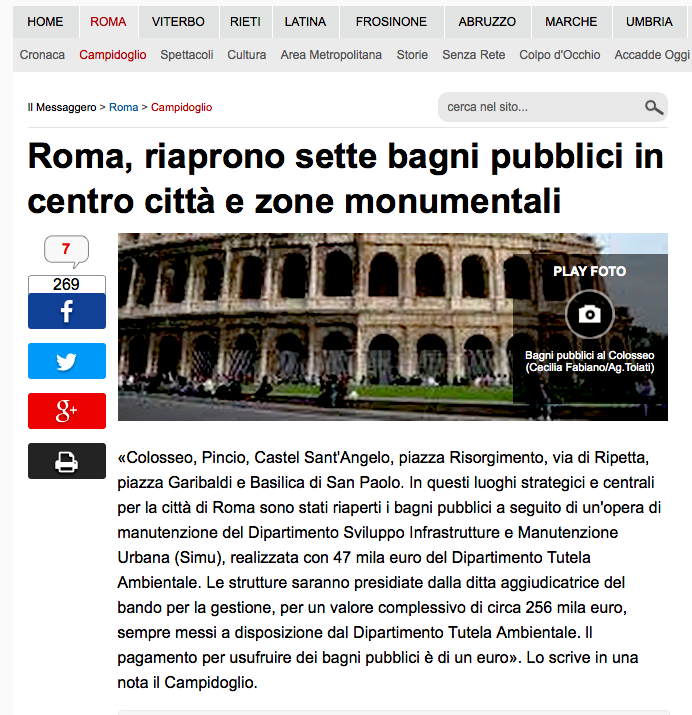Open Area Metropolitana subsection
Viewport: 692px width, 715px height.
[x=331, y=55]
